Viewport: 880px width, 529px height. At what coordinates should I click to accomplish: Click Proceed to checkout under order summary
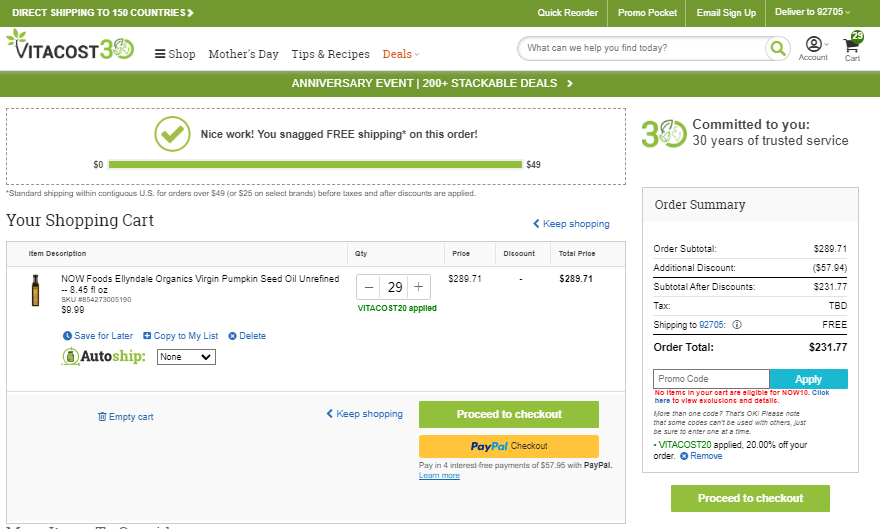tap(750, 498)
